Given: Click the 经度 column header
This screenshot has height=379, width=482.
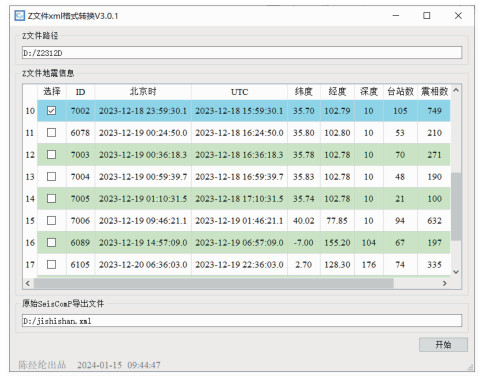Looking at the screenshot, I should tap(337, 92).
